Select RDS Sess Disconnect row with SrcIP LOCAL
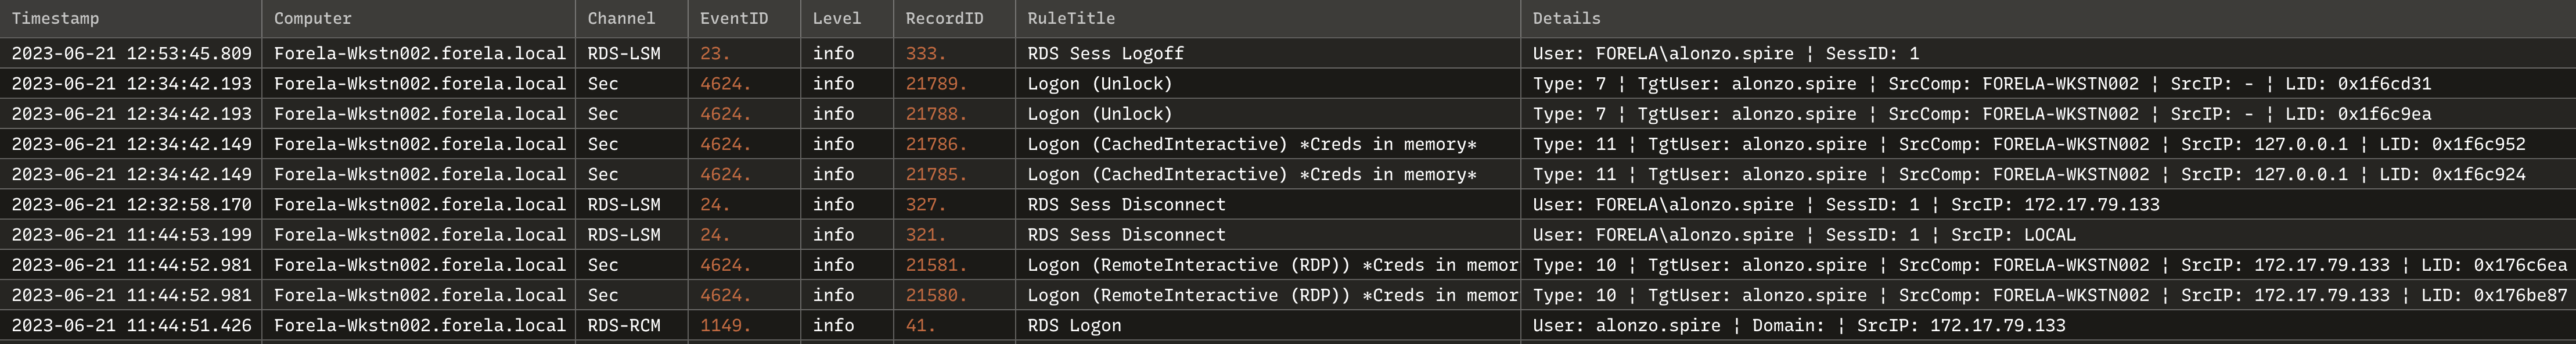The image size is (2576, 344). [x=1288, y=234]
